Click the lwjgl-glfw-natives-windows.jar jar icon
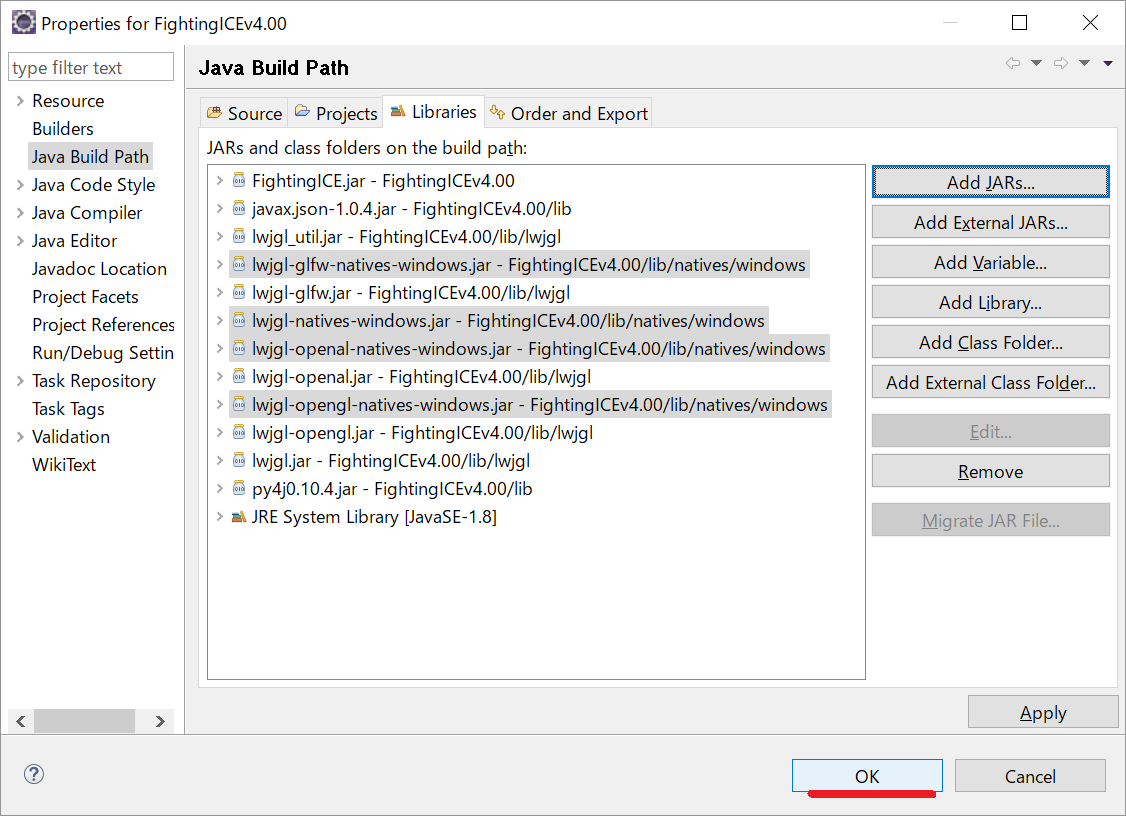The image size is (1126, 816). 239,265
